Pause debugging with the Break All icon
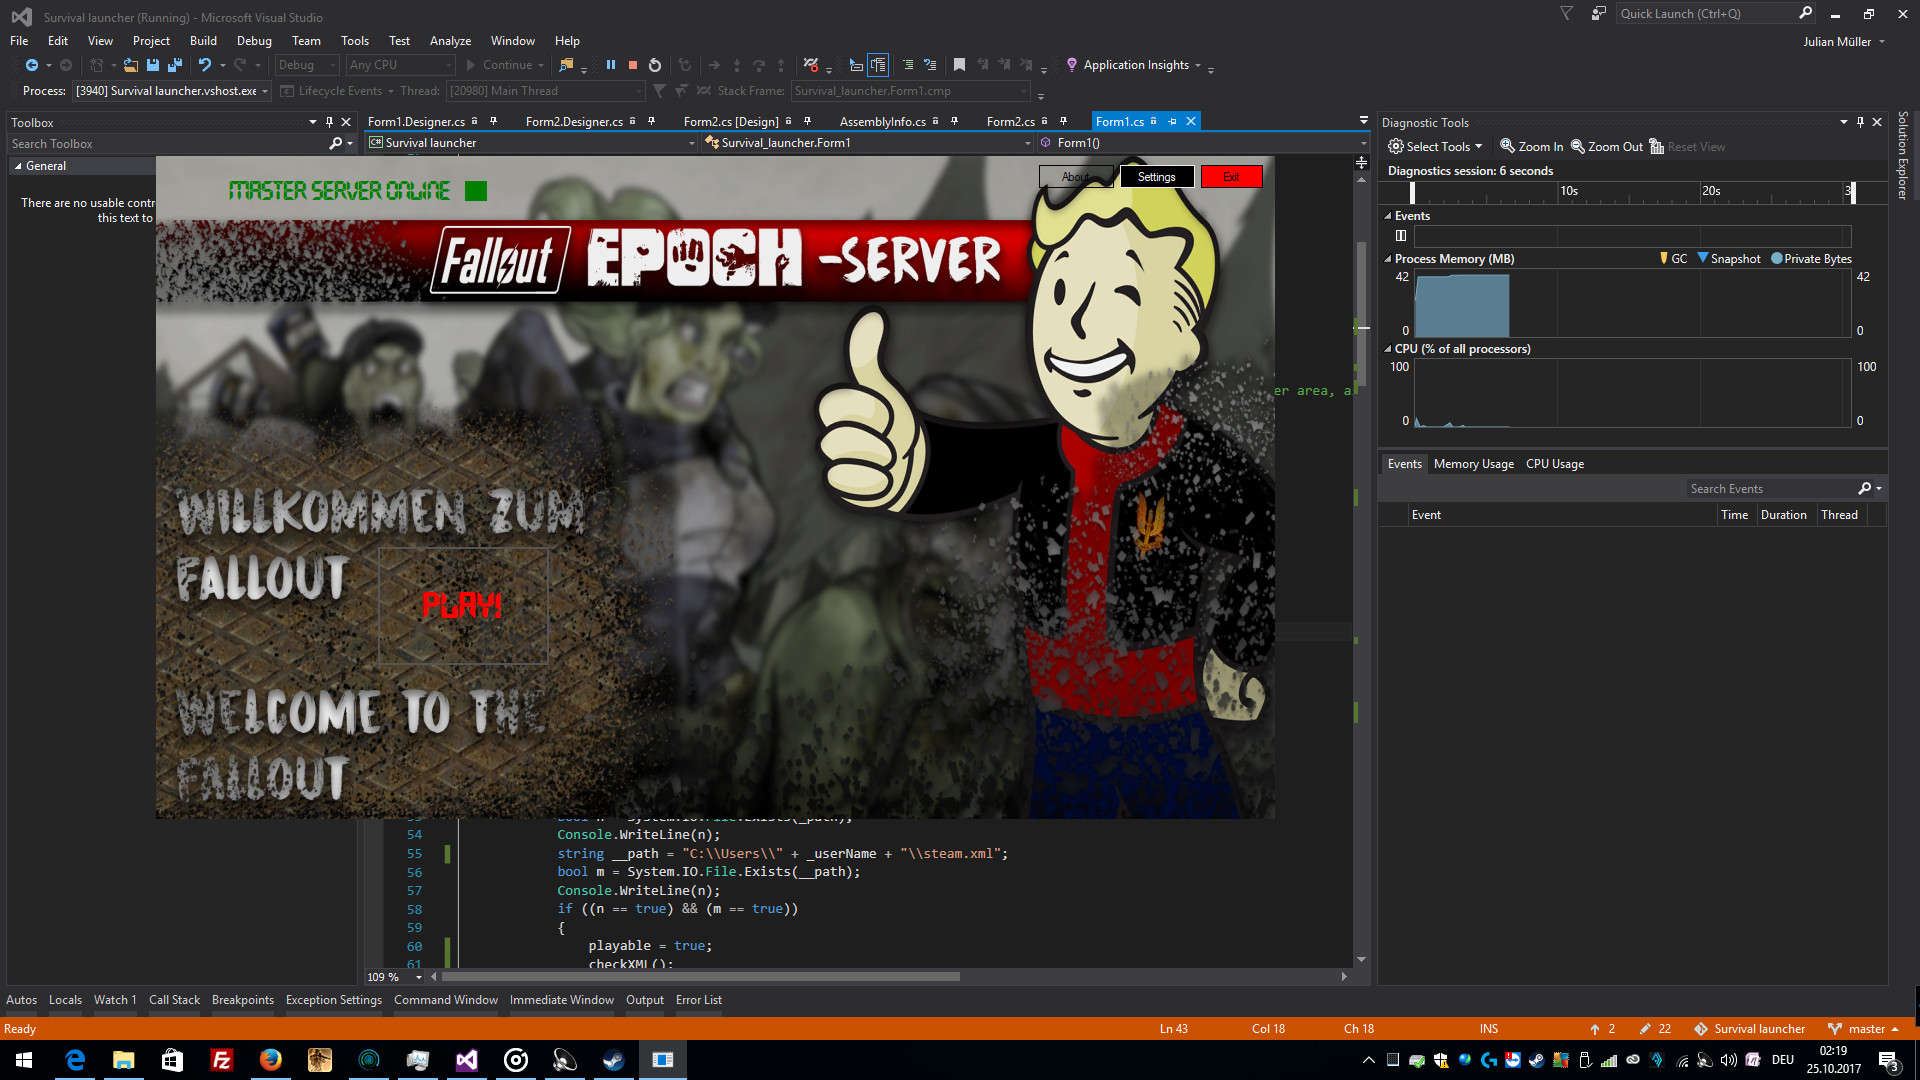The image size is (1920, 1080). pyautogui.click(x=610, y=65)
